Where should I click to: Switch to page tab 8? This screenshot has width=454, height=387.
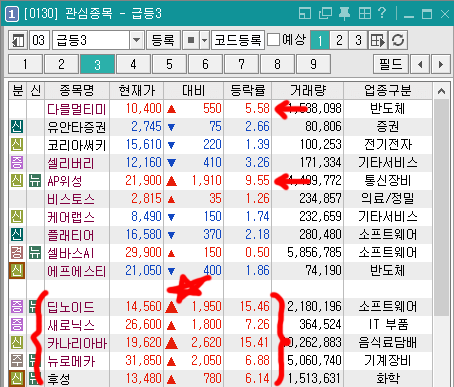(x=277, y=64)
